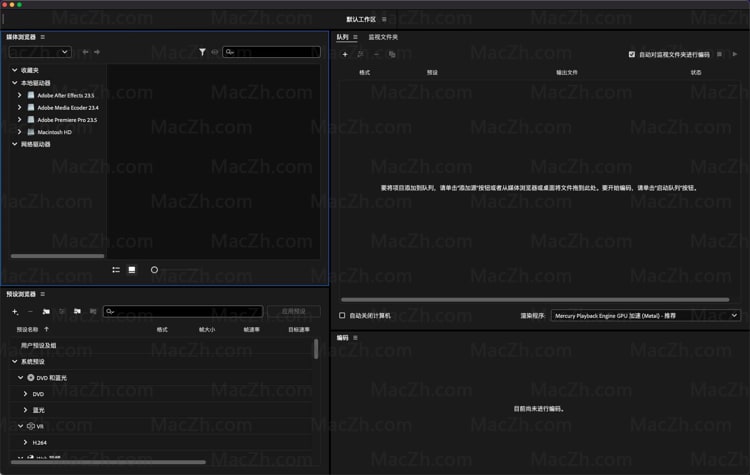Click the preset browser horizontal scrollbar
750x475 pixels.
[x=108, y=462]
